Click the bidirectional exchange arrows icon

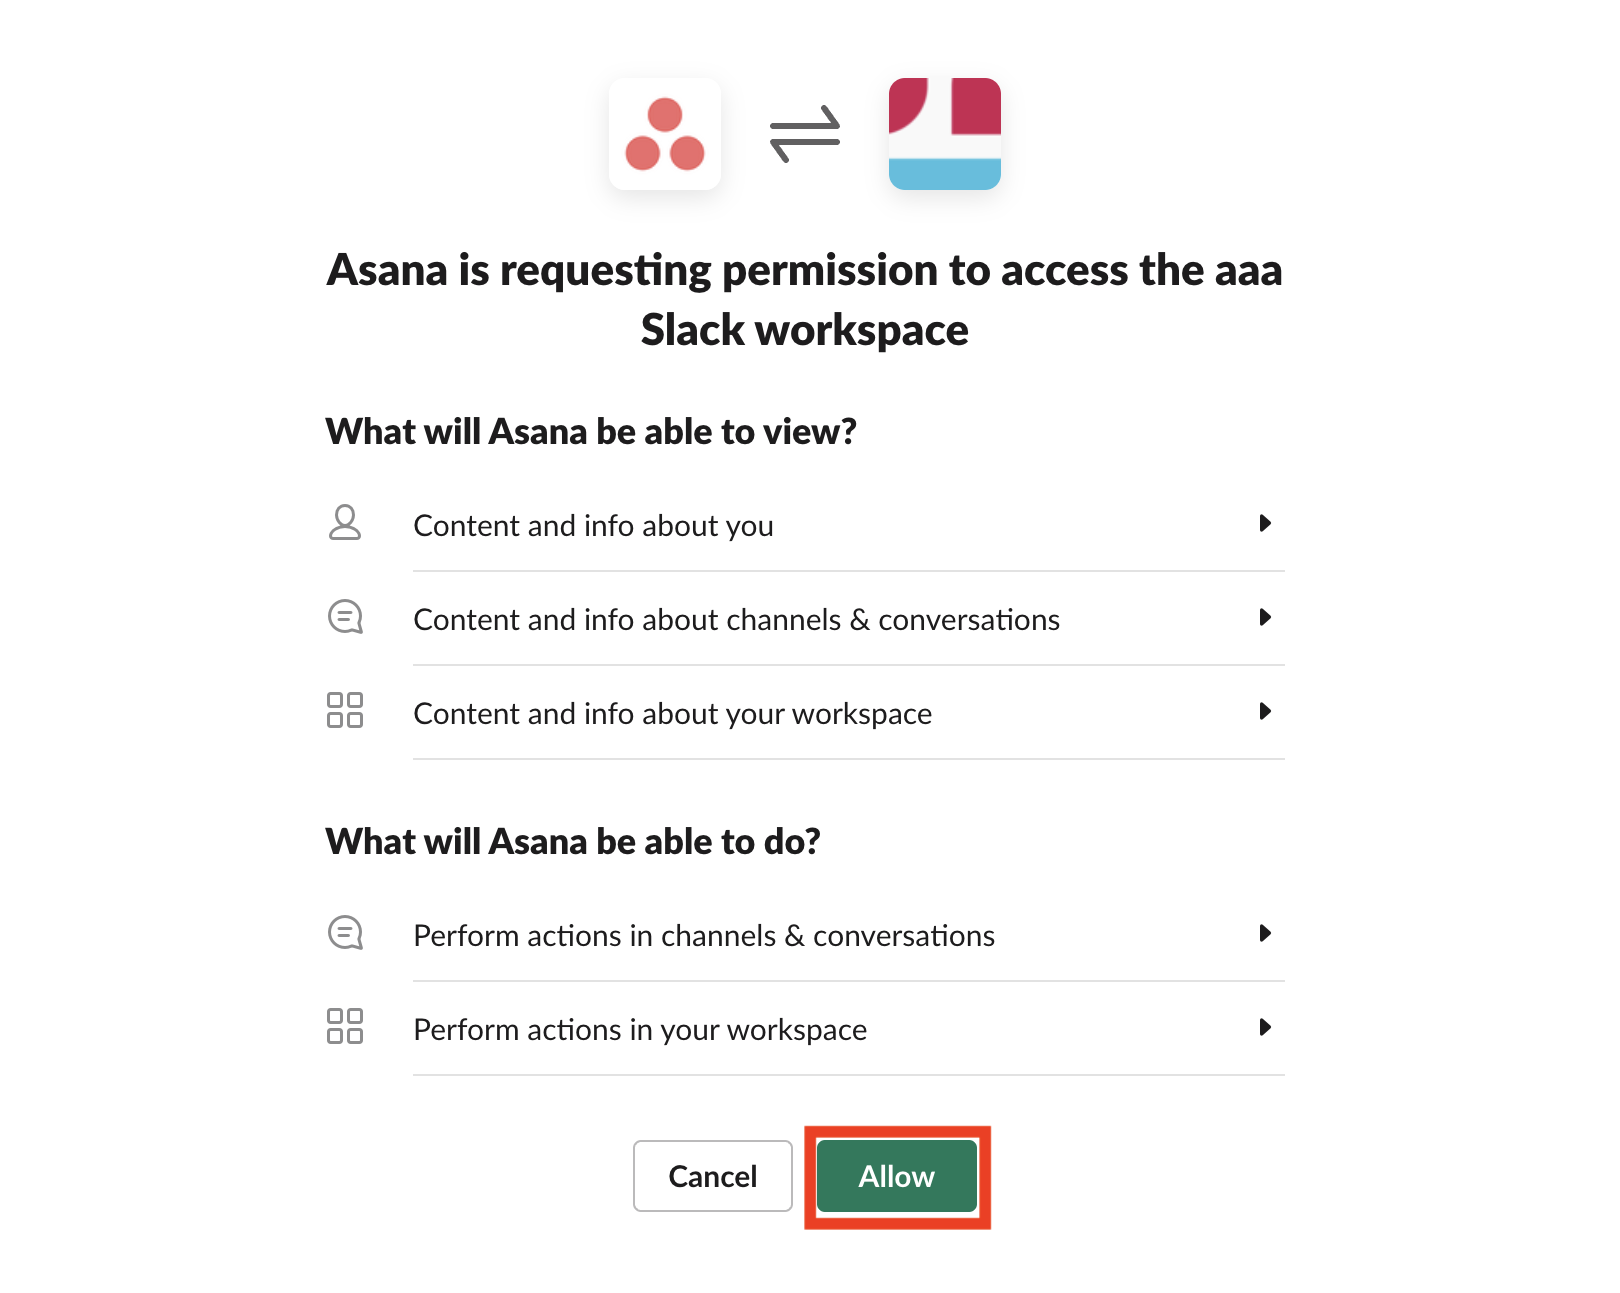coord(805,133)
